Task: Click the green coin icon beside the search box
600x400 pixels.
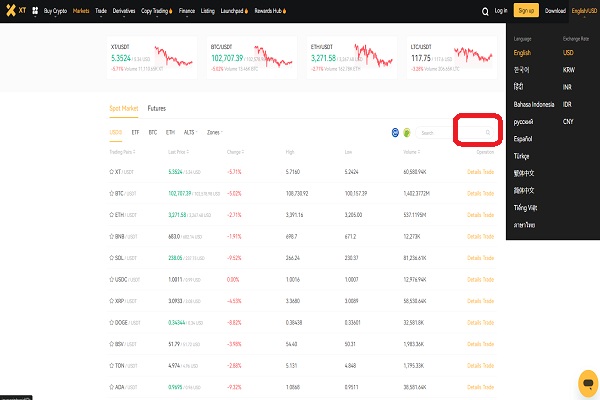Action: 407,132
